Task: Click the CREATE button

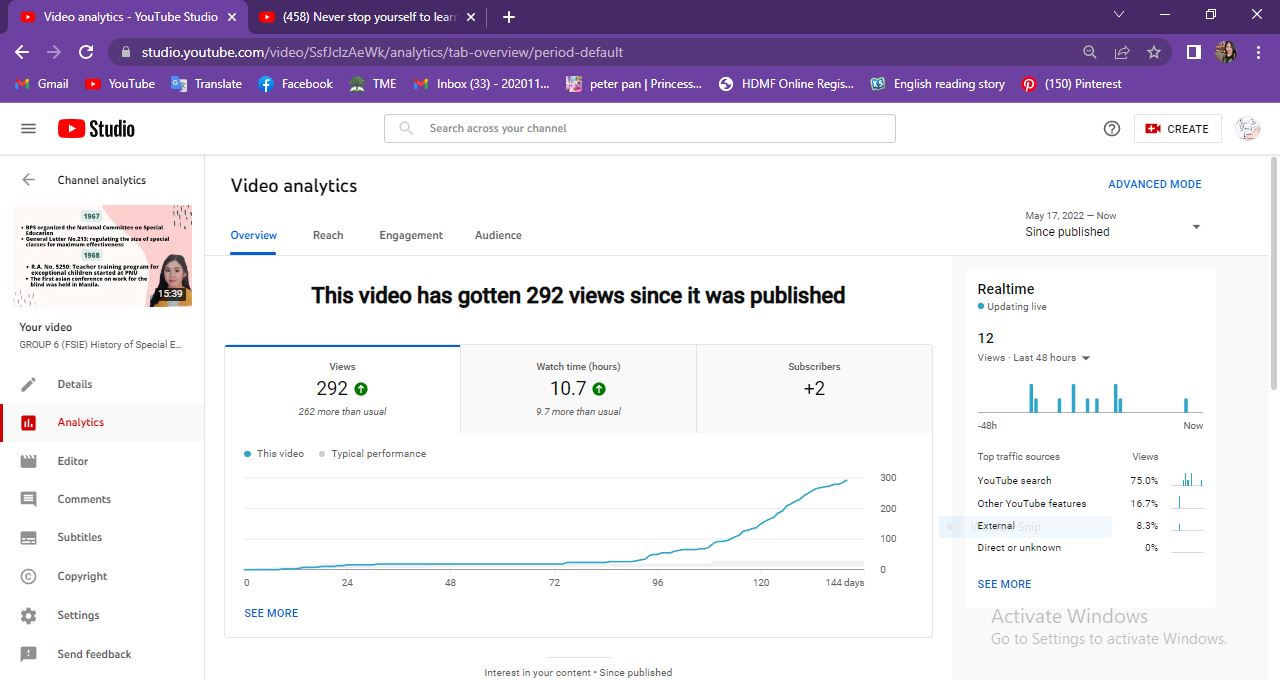Action: pos(1177,129)
